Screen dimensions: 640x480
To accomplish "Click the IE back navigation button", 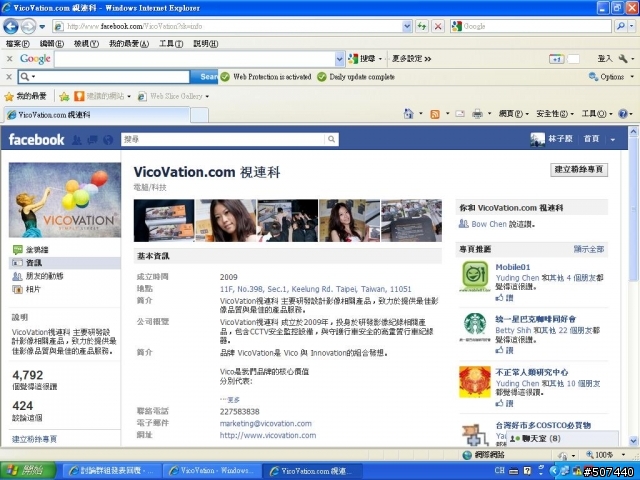I will [x=11, y=27].
